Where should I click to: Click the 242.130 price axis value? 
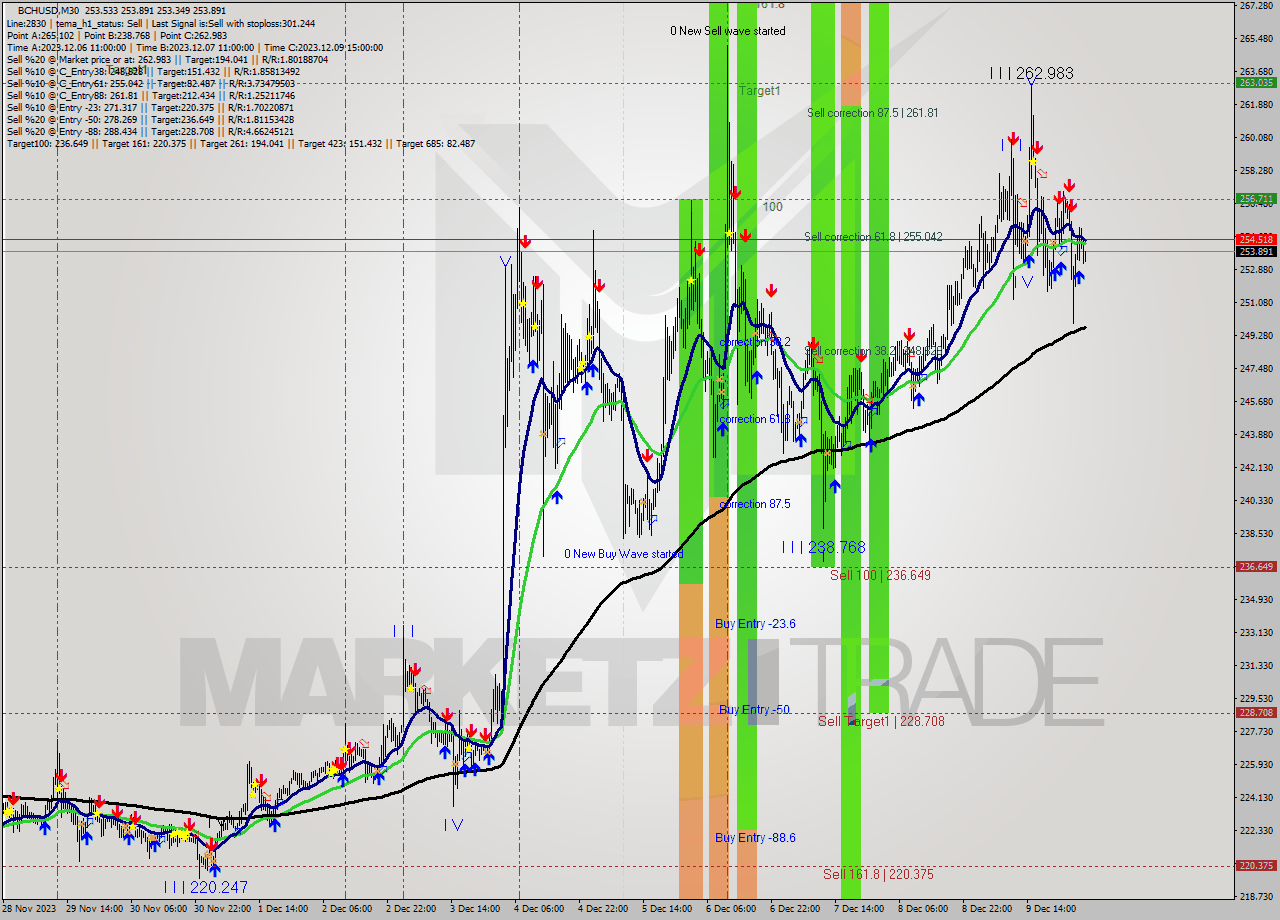coord(1257,467)
